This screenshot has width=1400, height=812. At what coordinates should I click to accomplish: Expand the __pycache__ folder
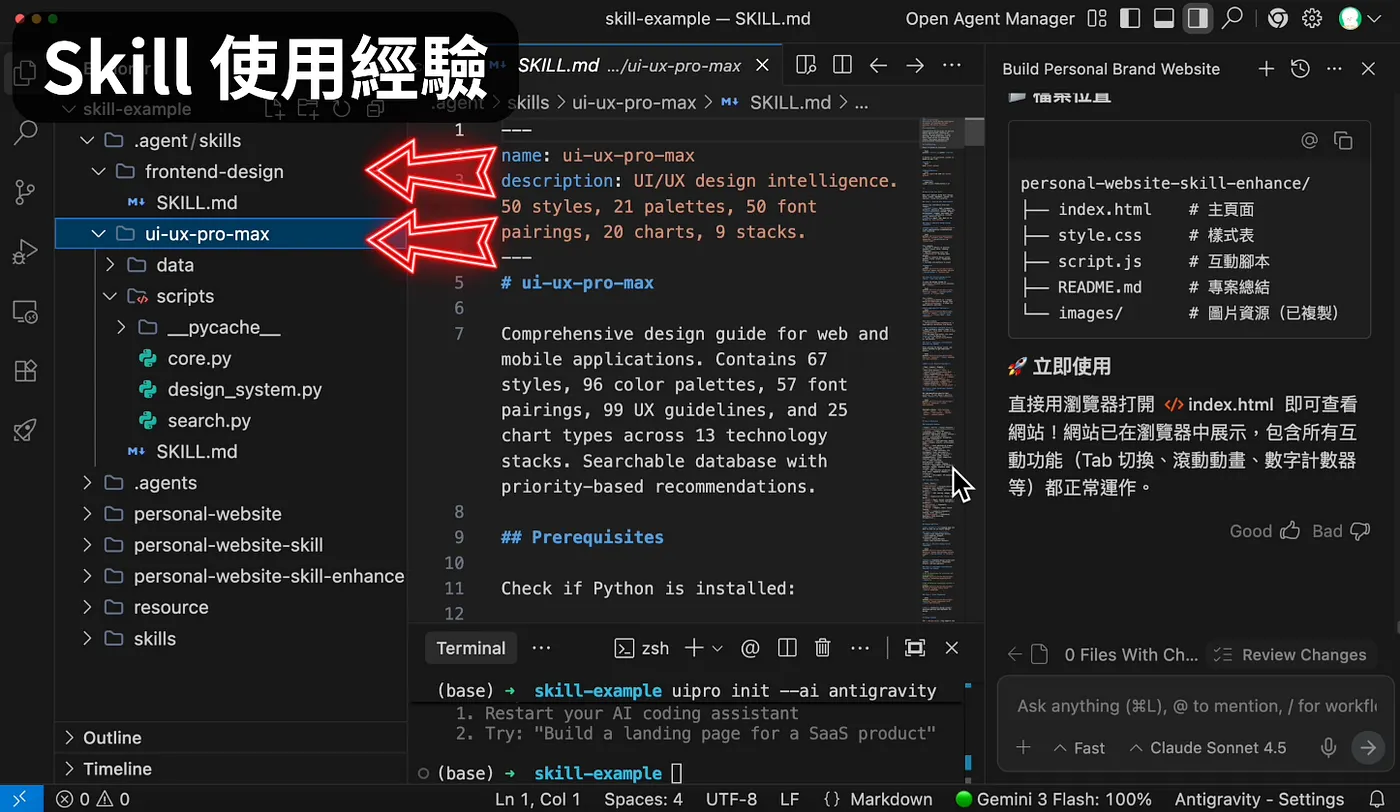coord(121,327)
